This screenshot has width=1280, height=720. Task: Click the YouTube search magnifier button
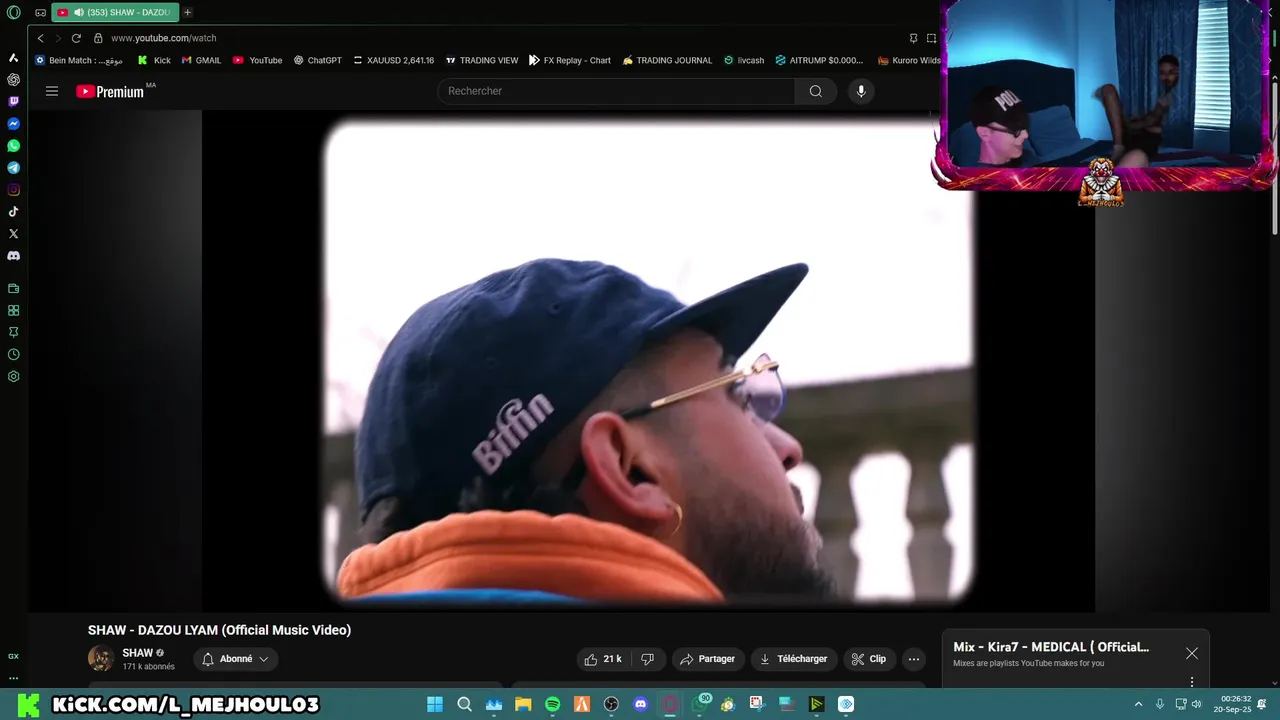pos(816,91)
